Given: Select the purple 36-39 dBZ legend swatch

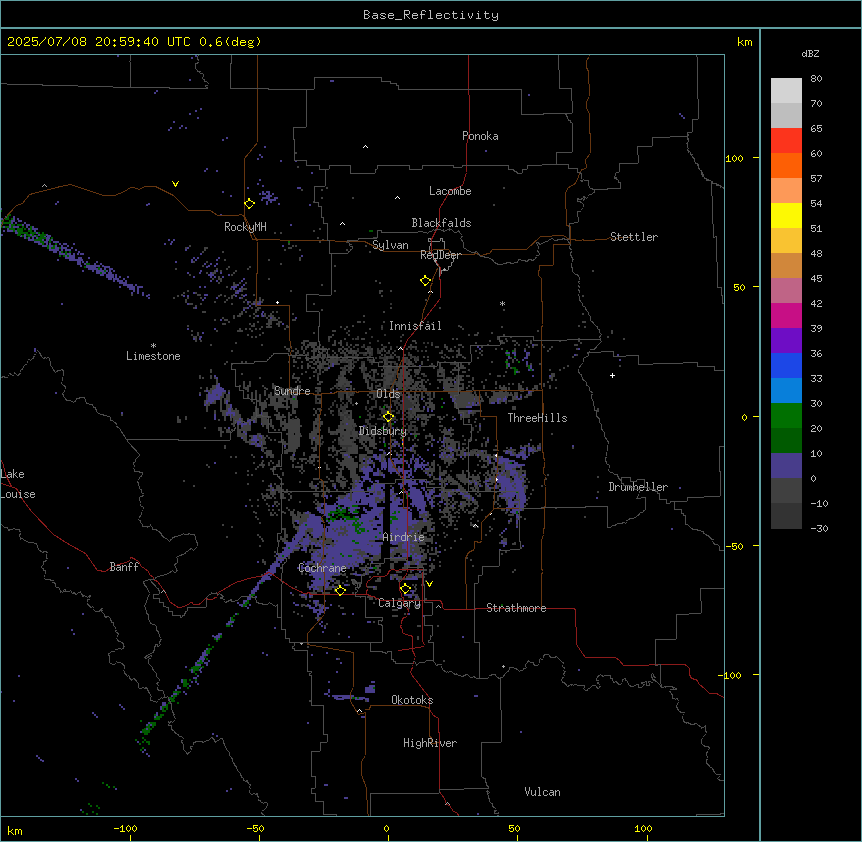Looking at the screenshot, I should pos(786,341).
